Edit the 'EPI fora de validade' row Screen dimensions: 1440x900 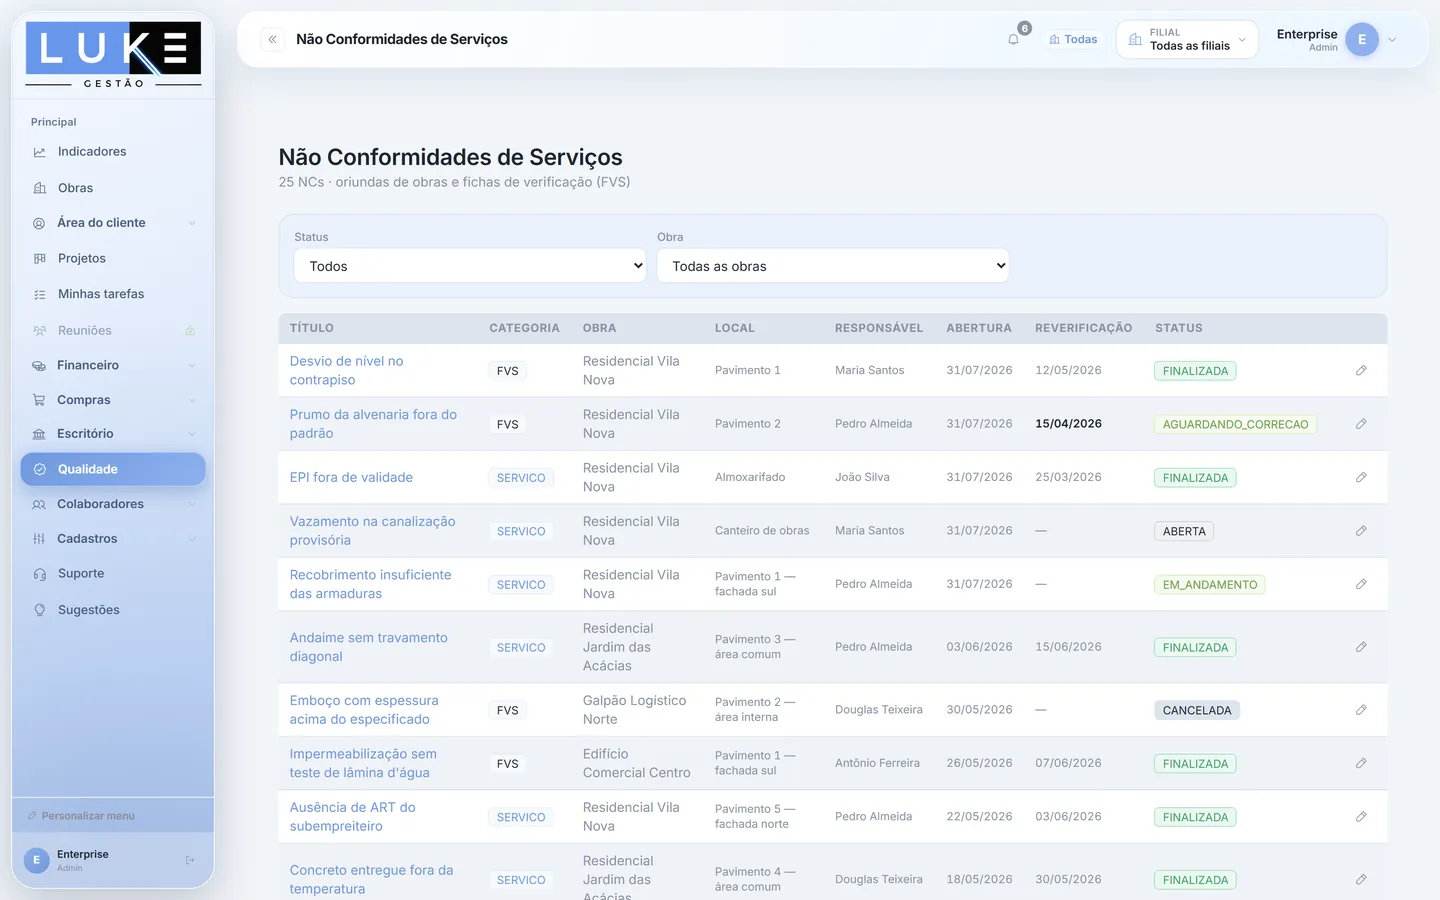[x=1361, y=477]
